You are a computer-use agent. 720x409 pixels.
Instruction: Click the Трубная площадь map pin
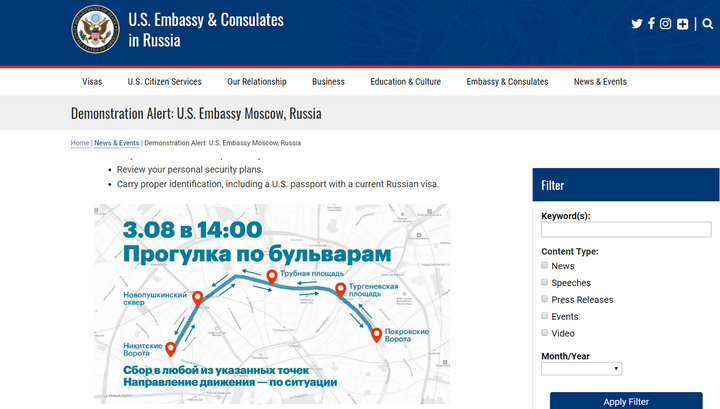point(272,277)
